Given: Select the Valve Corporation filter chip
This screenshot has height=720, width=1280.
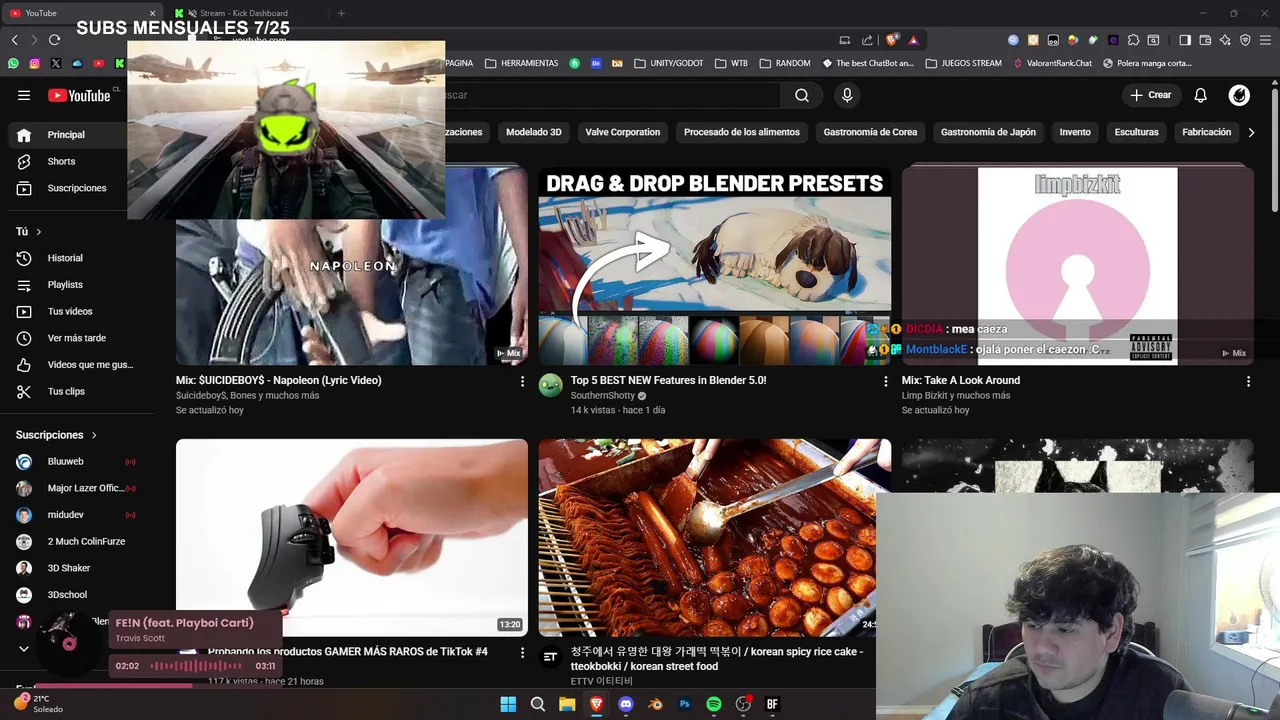Looking at the screenshot, I should 622,132.
